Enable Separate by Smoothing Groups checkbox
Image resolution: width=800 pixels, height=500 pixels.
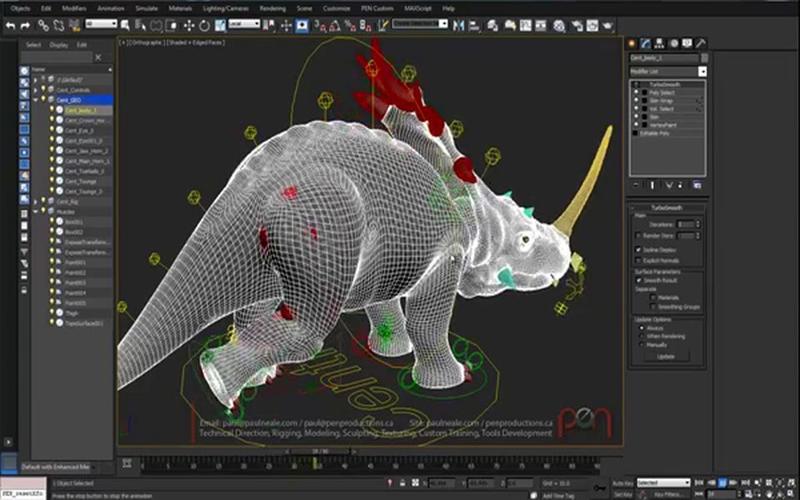coord(653,306)
